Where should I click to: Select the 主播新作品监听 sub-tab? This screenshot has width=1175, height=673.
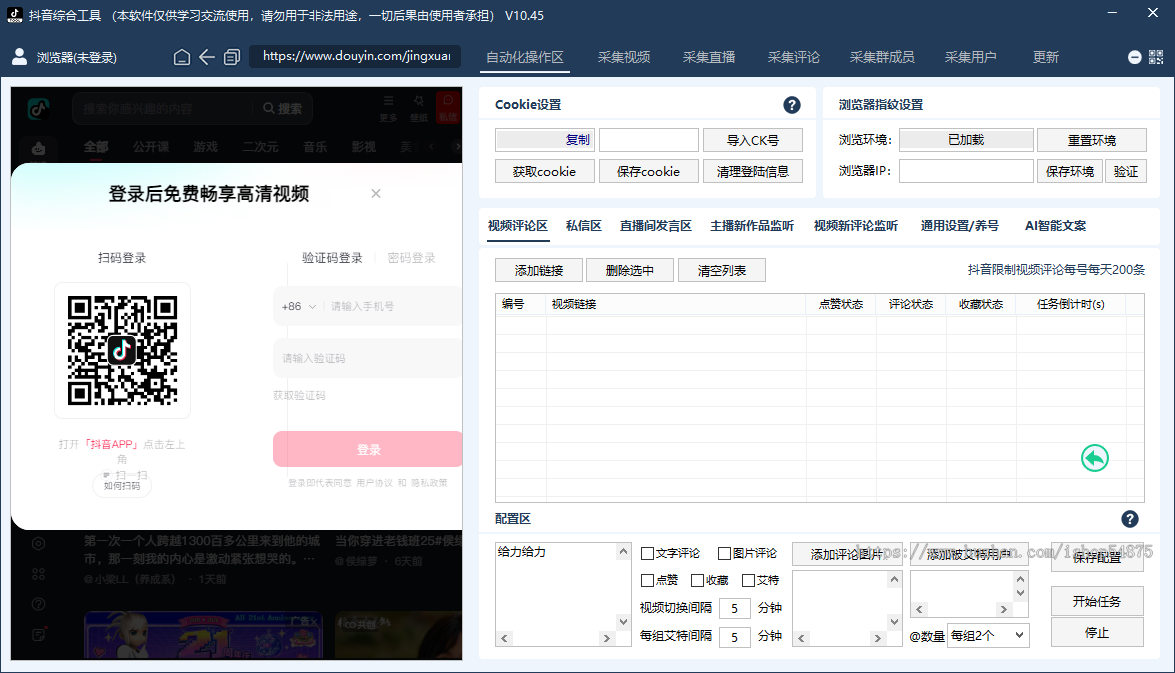[752, 226]
